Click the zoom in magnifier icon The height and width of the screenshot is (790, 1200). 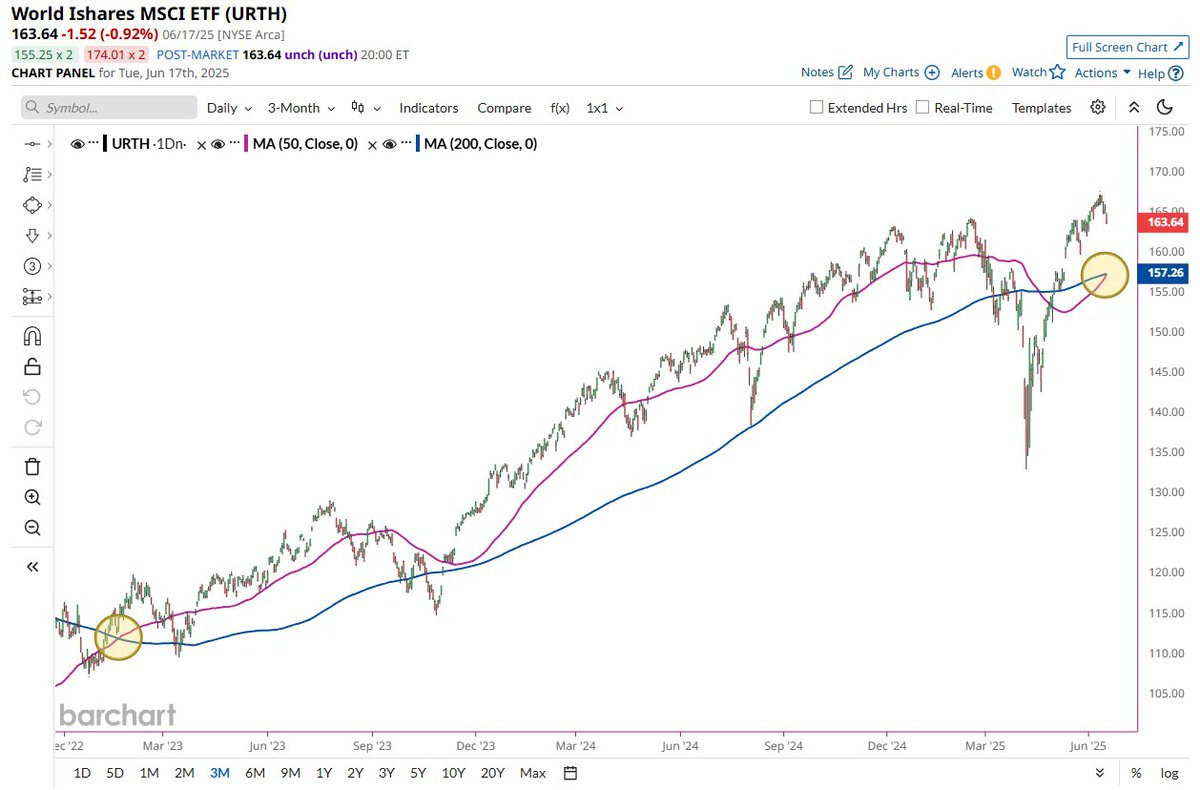[32, 497]
